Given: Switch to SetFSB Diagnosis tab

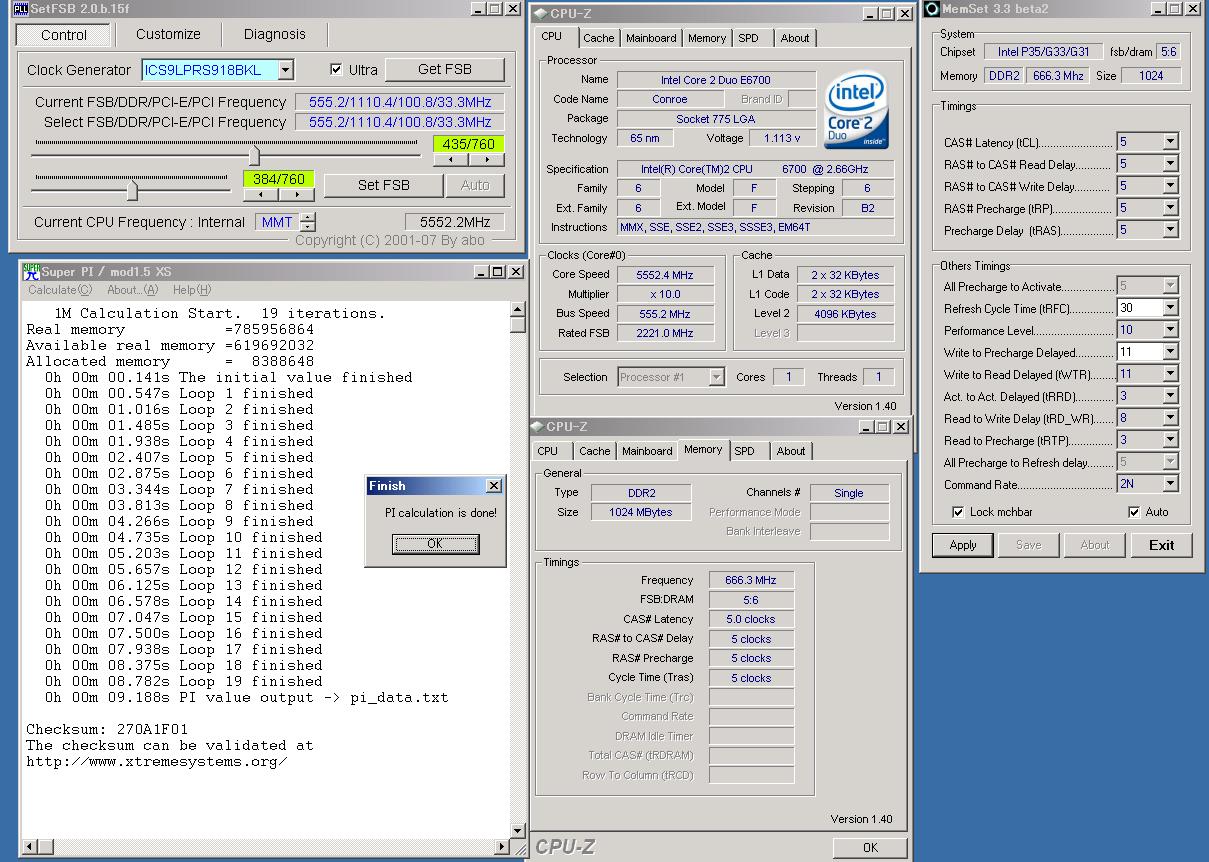Looking at the screenshot, I should click(x=275, y=34).
